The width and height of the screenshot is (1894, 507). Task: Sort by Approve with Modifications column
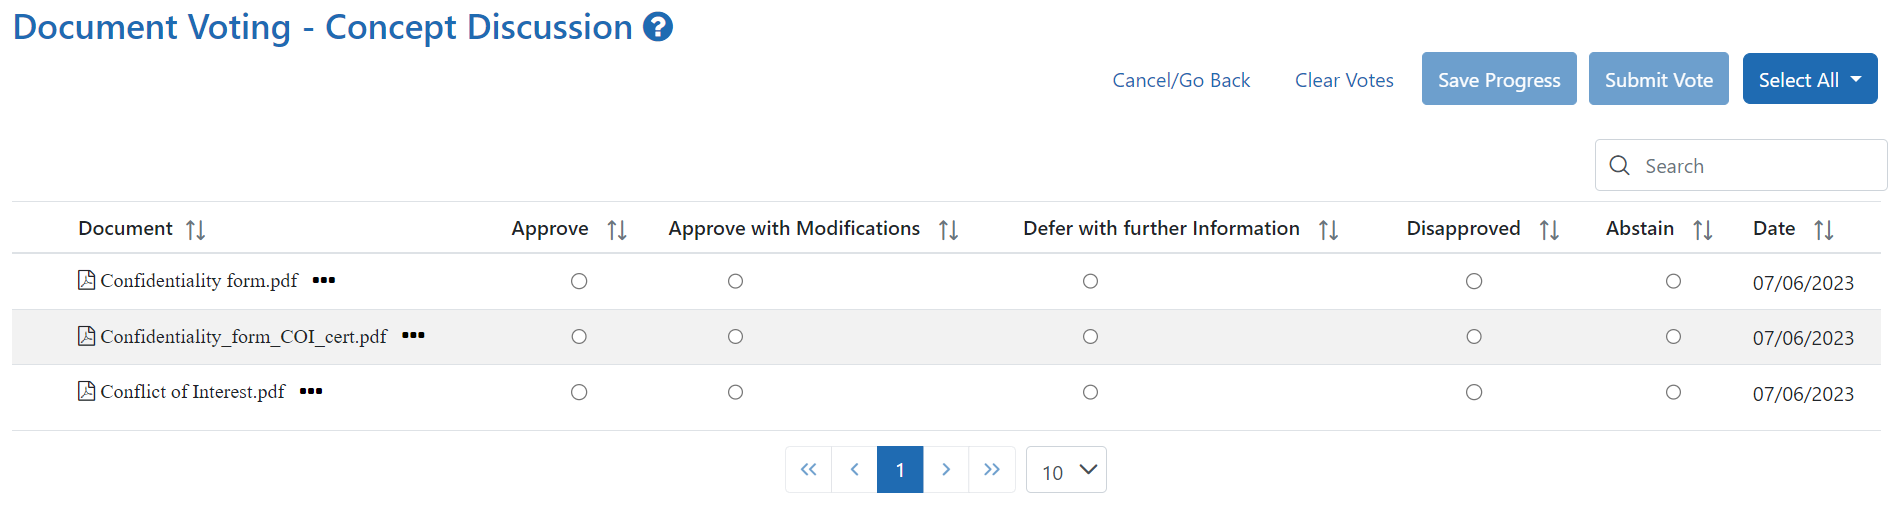point(948,230)
